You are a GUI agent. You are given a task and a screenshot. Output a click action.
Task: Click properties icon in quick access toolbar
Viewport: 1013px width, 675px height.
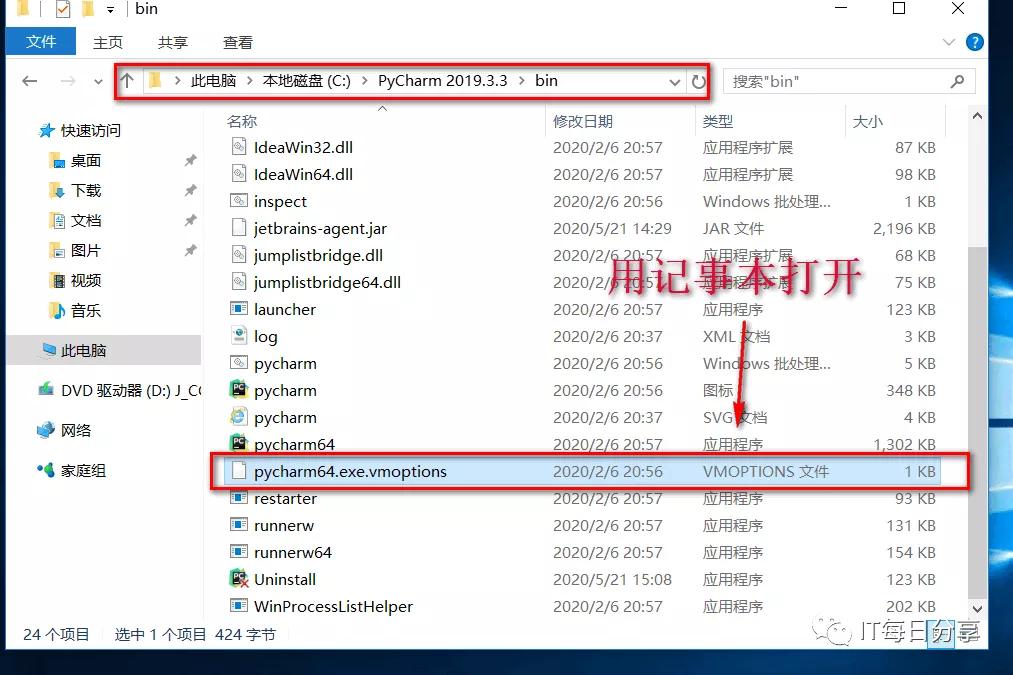(x=63, y=9)
